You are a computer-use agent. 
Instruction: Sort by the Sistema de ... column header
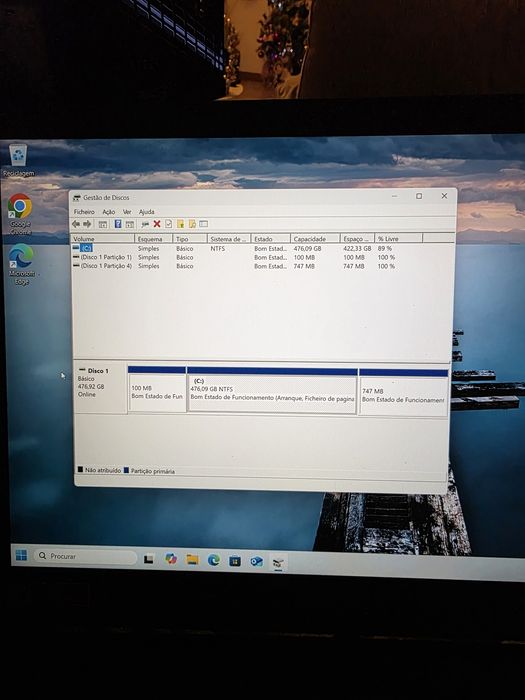[229, 239]
